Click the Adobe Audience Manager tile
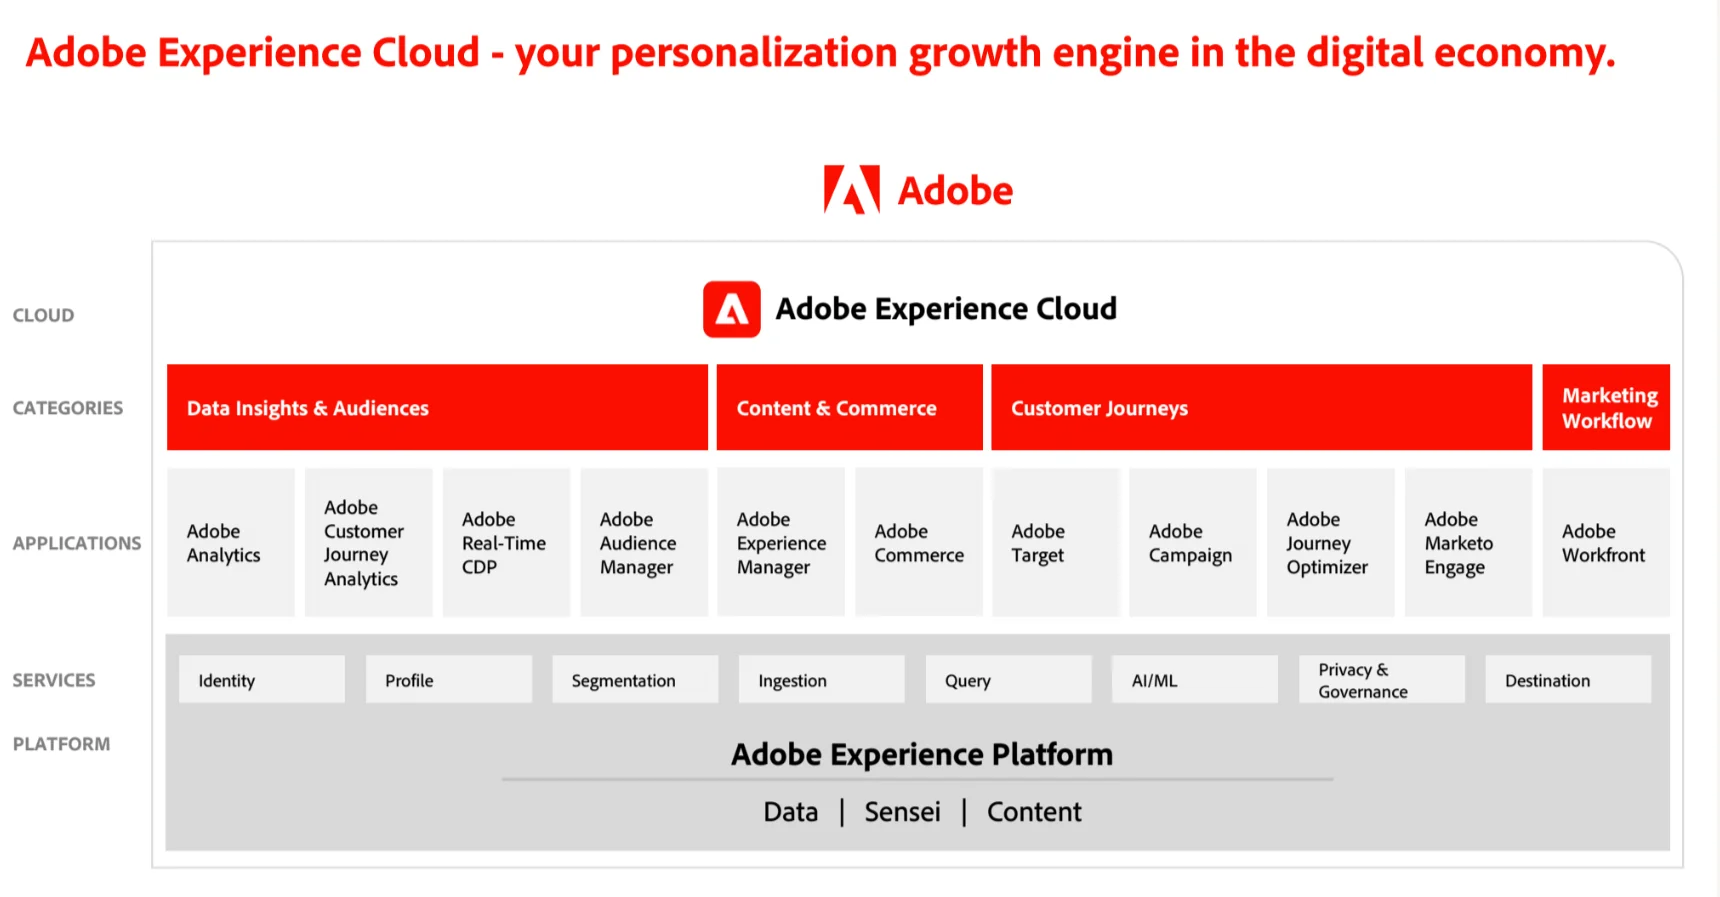Screen dimensions: 1720x897 [644, 543]
